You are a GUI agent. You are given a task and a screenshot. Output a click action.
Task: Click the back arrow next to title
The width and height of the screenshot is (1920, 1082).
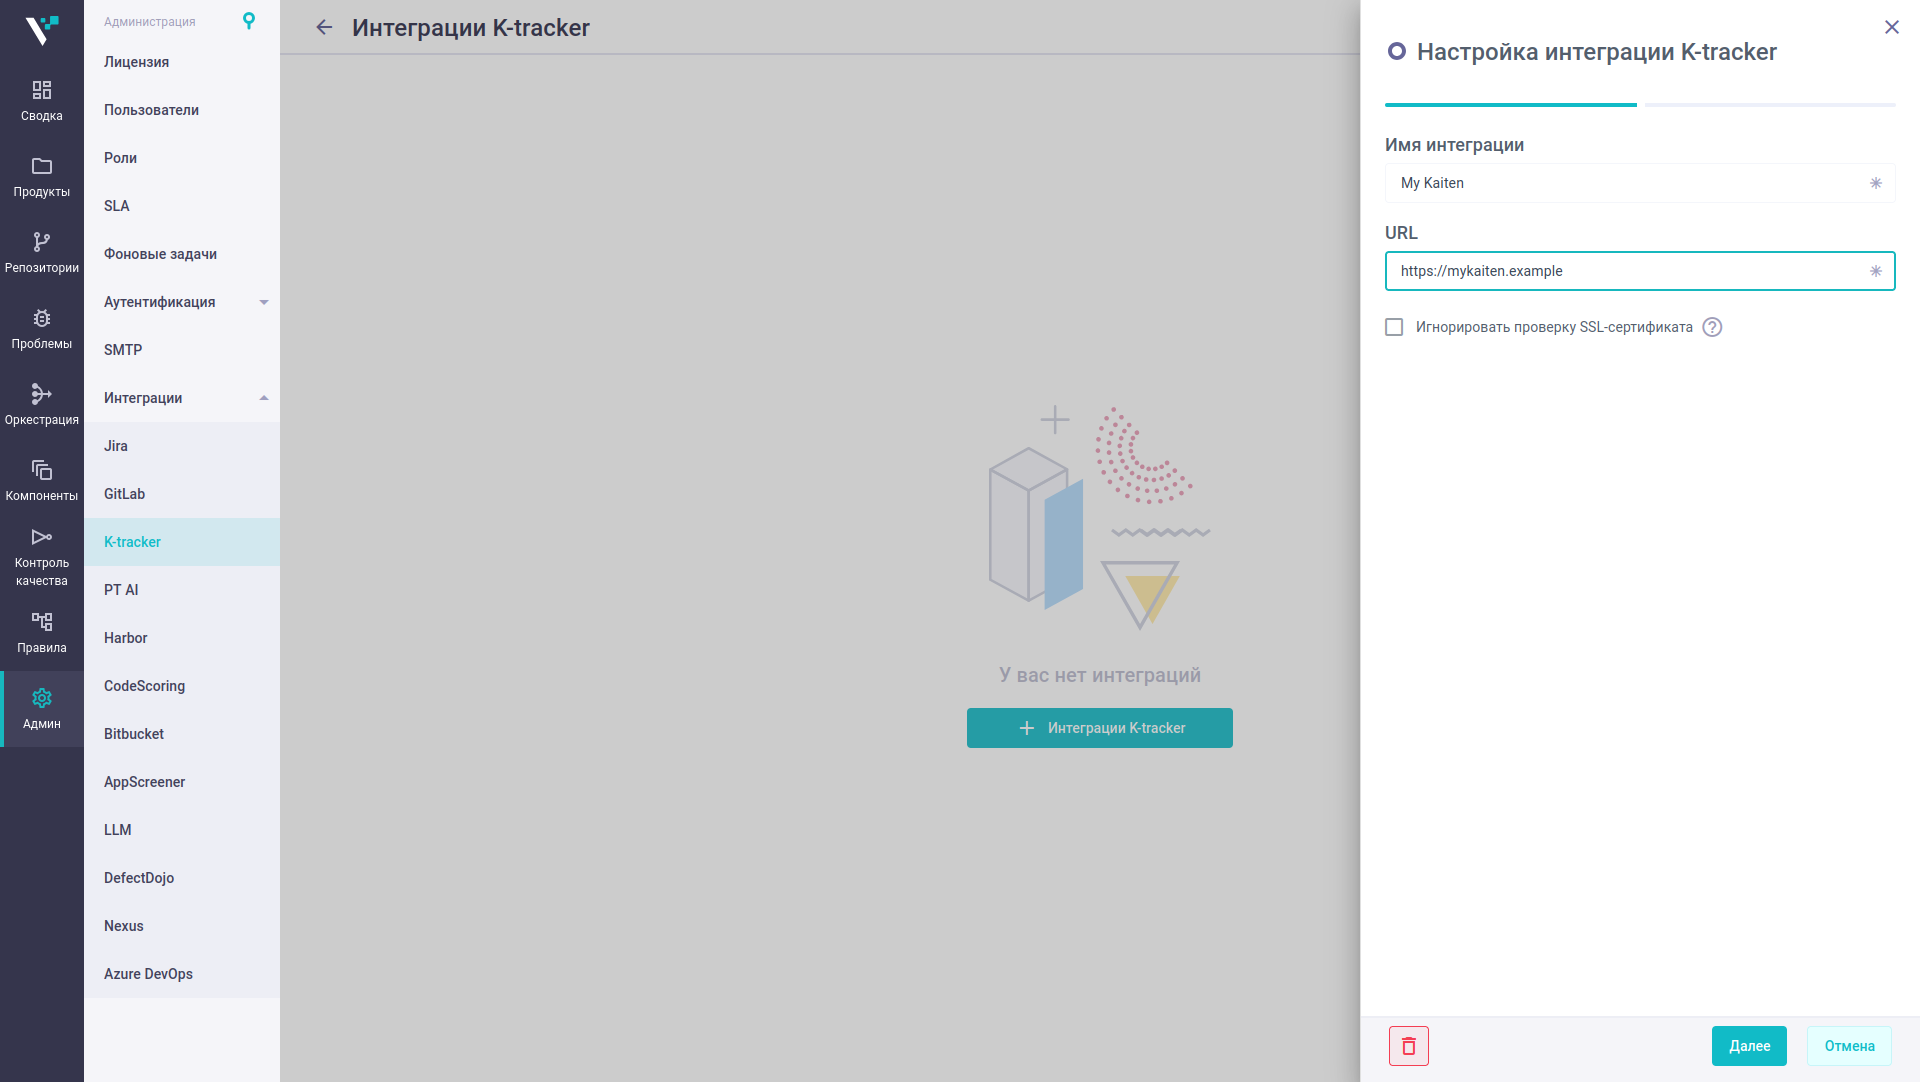[324, 28]
